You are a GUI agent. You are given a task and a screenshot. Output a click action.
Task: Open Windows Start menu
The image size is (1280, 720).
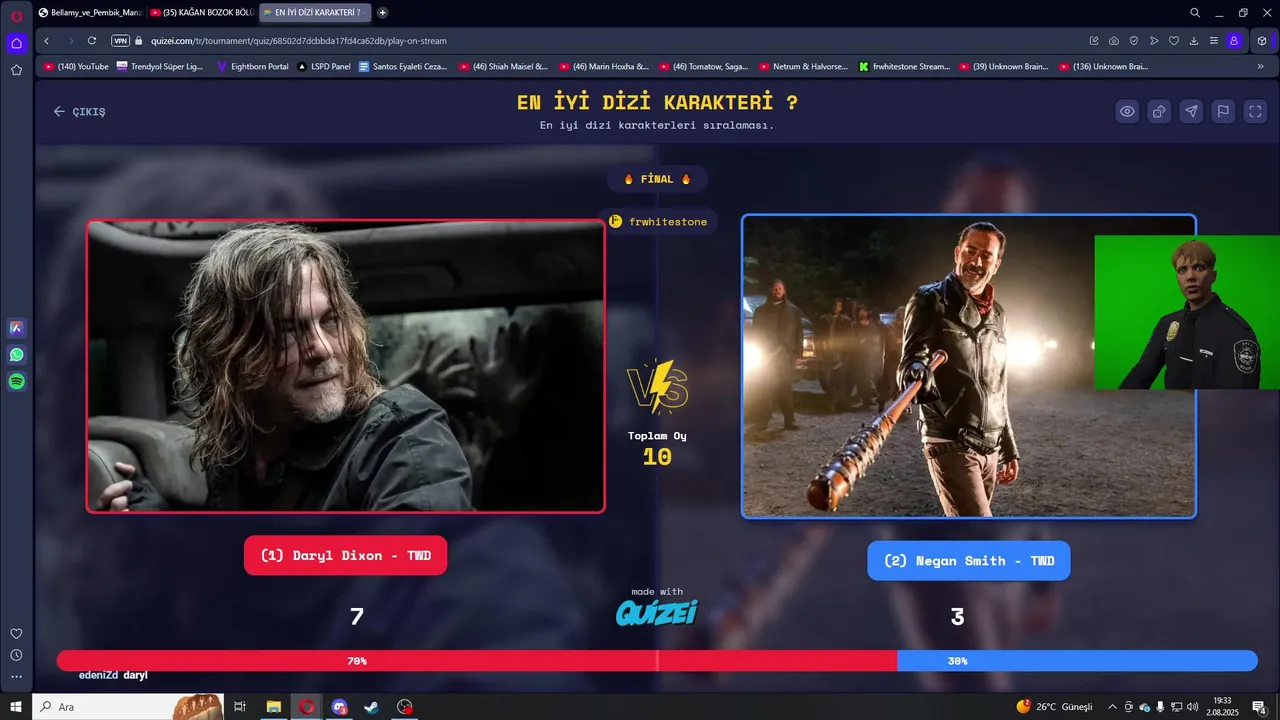point(16,706)
